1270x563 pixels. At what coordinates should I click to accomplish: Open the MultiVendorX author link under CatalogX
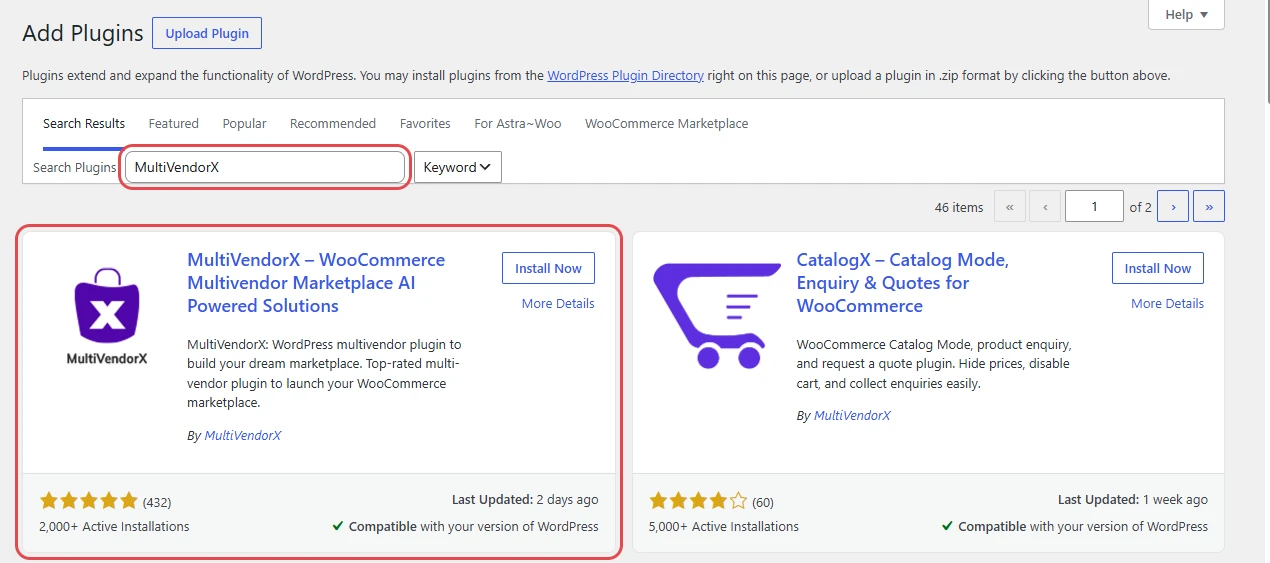[x=852, y=415]
